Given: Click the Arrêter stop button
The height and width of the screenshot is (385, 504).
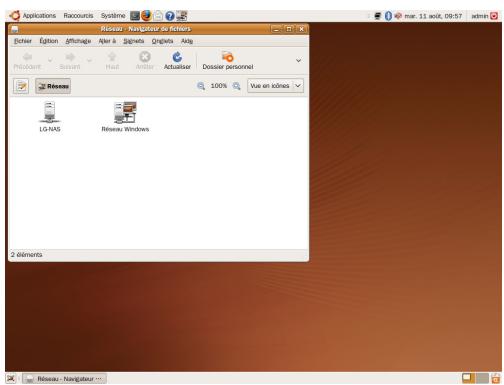Looking at the screenshot, I should (x=145, y=60).
